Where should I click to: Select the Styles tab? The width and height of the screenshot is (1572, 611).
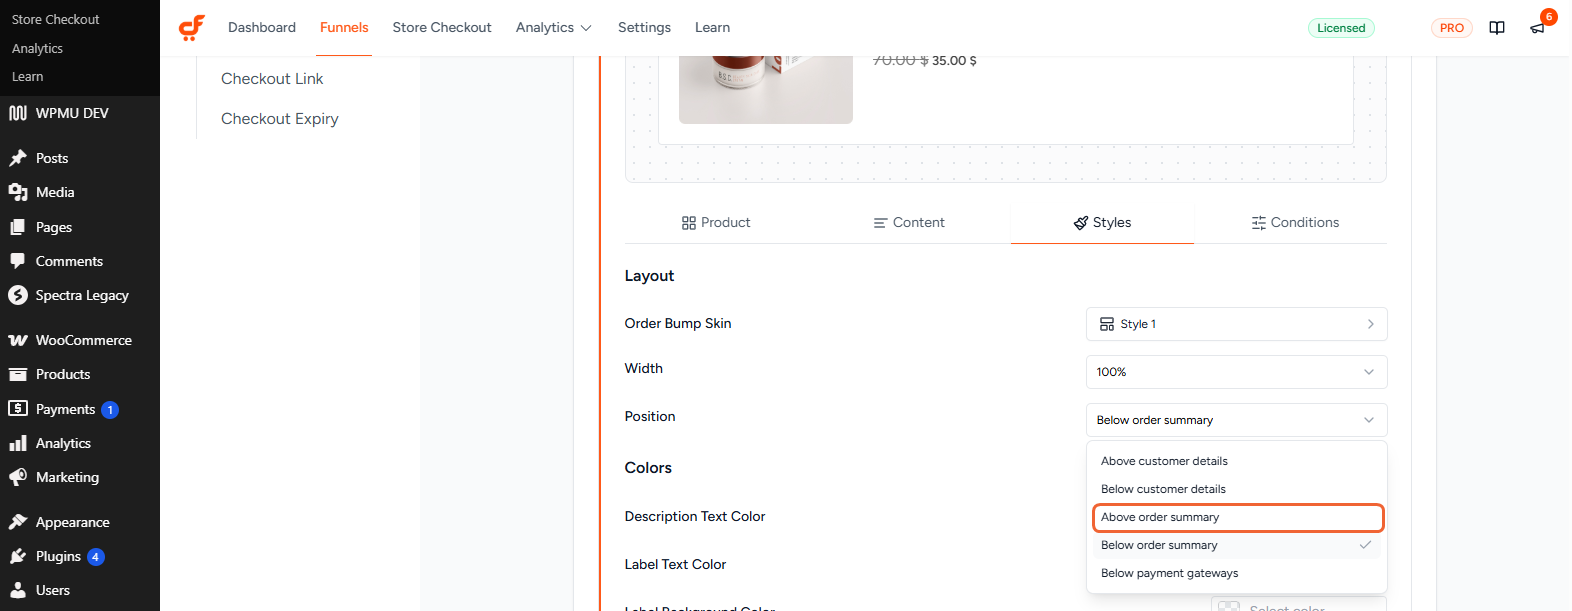pos(1102,222)
